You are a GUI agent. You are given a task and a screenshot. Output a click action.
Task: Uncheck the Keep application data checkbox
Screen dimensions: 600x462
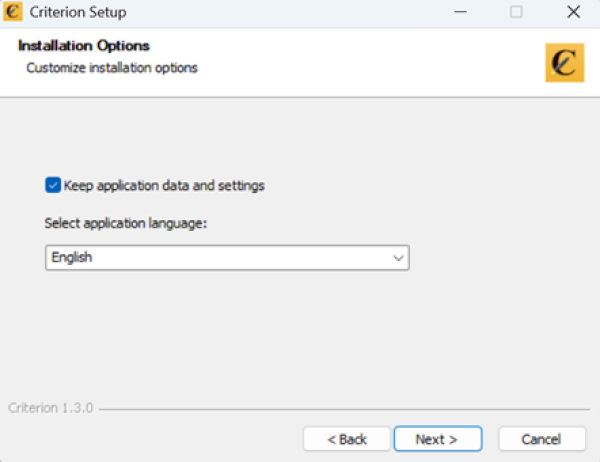coord(53,185)
